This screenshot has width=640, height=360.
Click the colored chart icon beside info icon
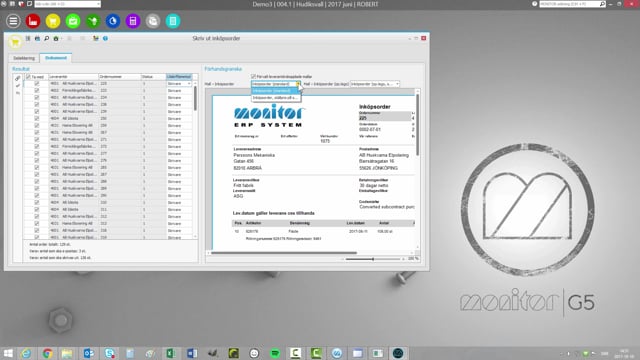pyautogui.click(x=96, y=38)
